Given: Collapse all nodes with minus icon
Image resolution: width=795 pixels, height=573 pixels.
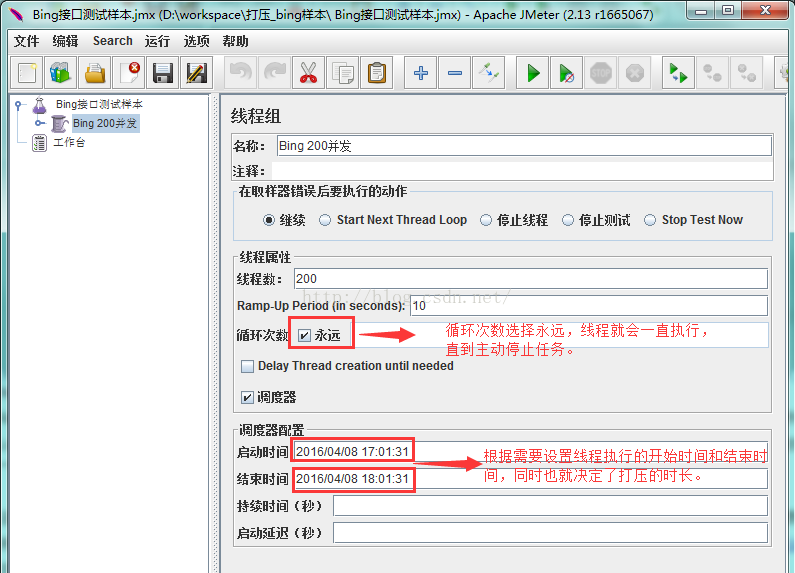Looking at the screenshot, I should coord(455,73).
